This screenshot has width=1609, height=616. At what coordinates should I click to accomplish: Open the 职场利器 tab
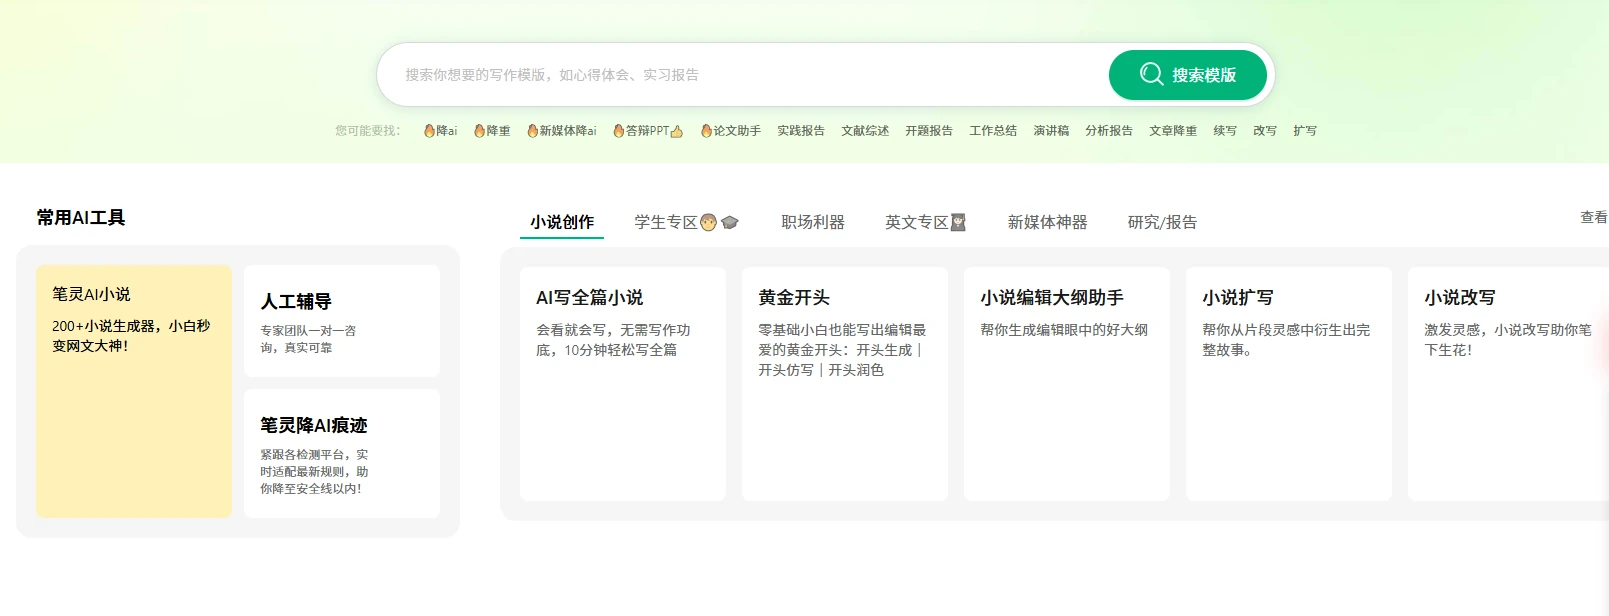click(x=813, y=222)
